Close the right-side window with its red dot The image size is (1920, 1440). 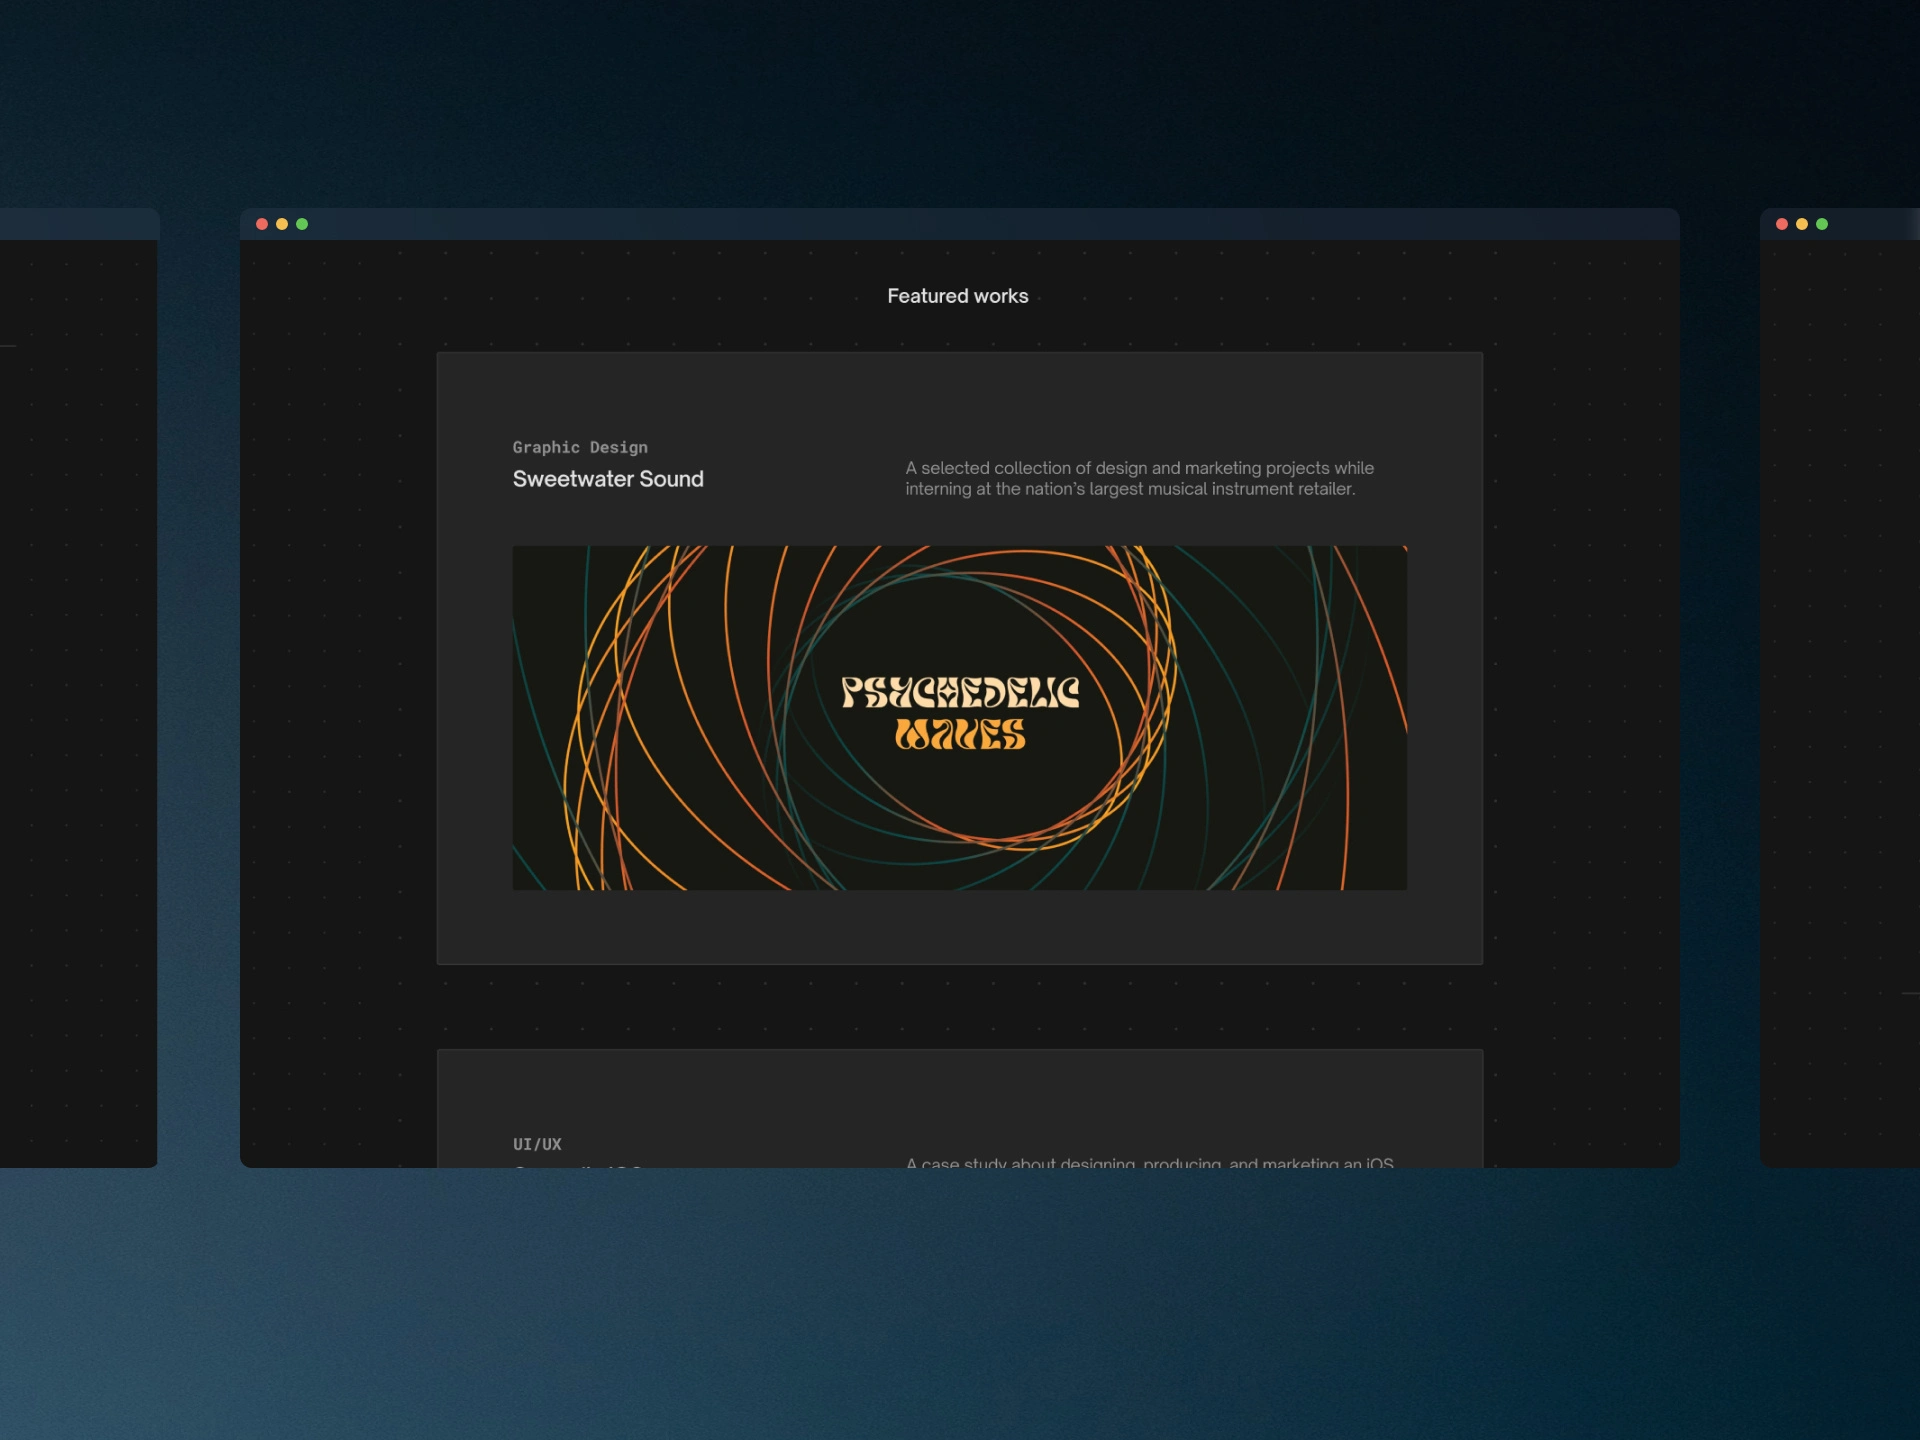tap(1782, 224)
